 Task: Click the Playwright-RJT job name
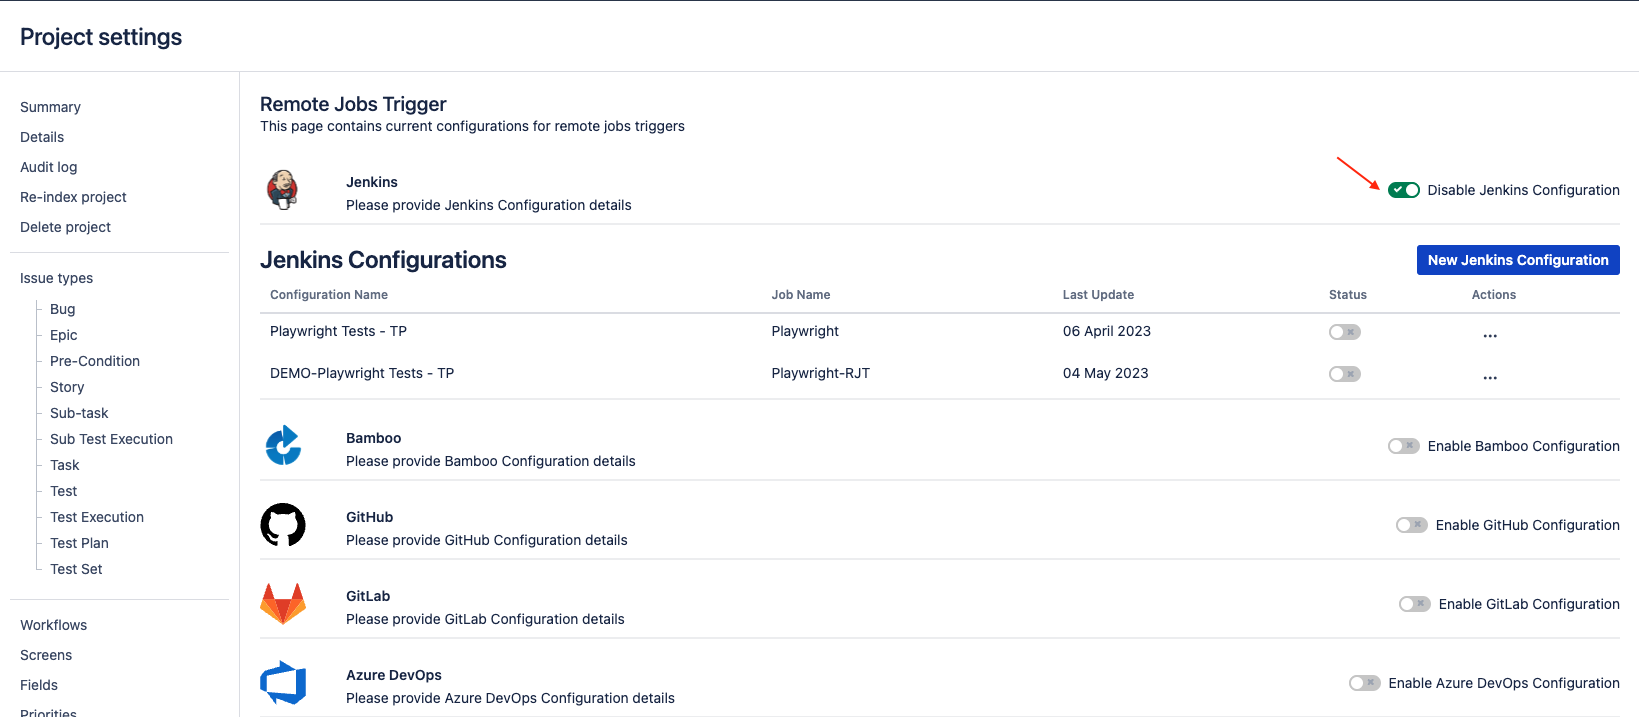pos(820,373)
